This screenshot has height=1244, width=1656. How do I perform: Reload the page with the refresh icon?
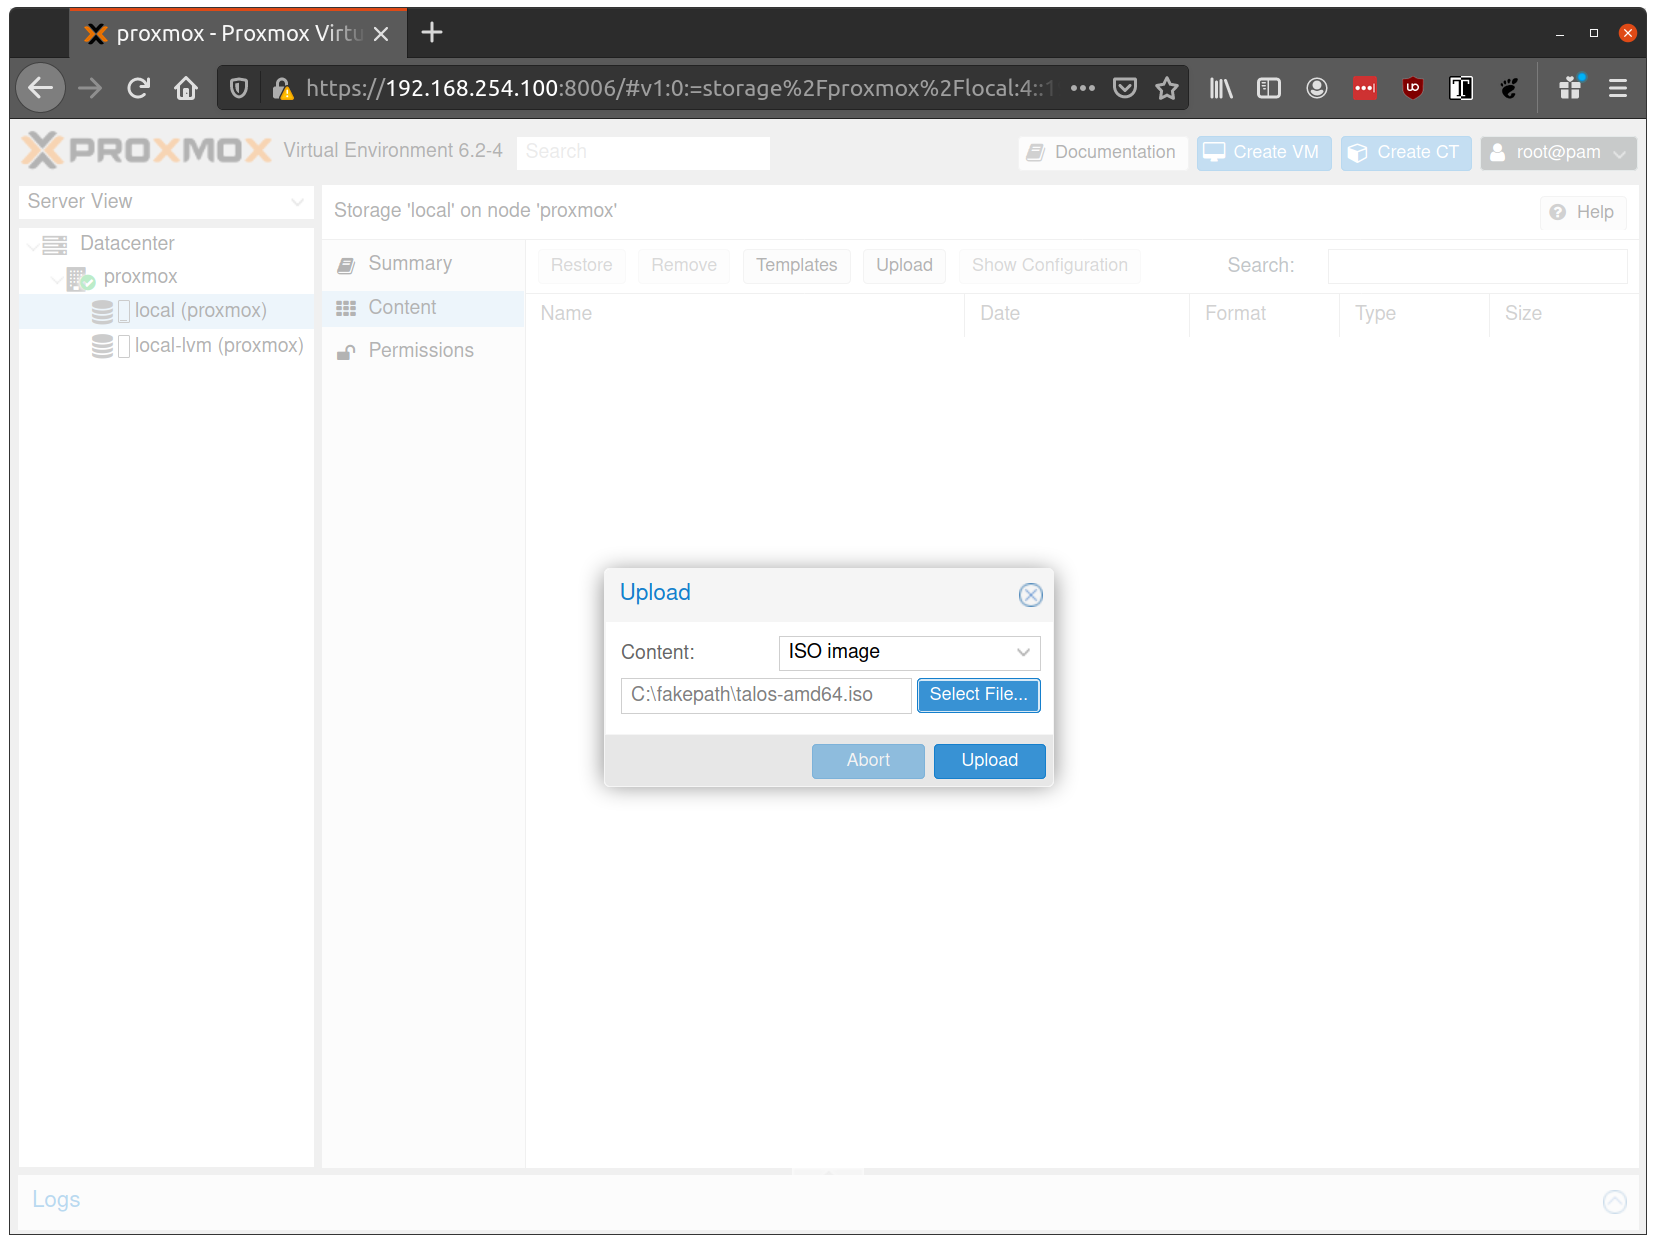(x=138, y=88)
